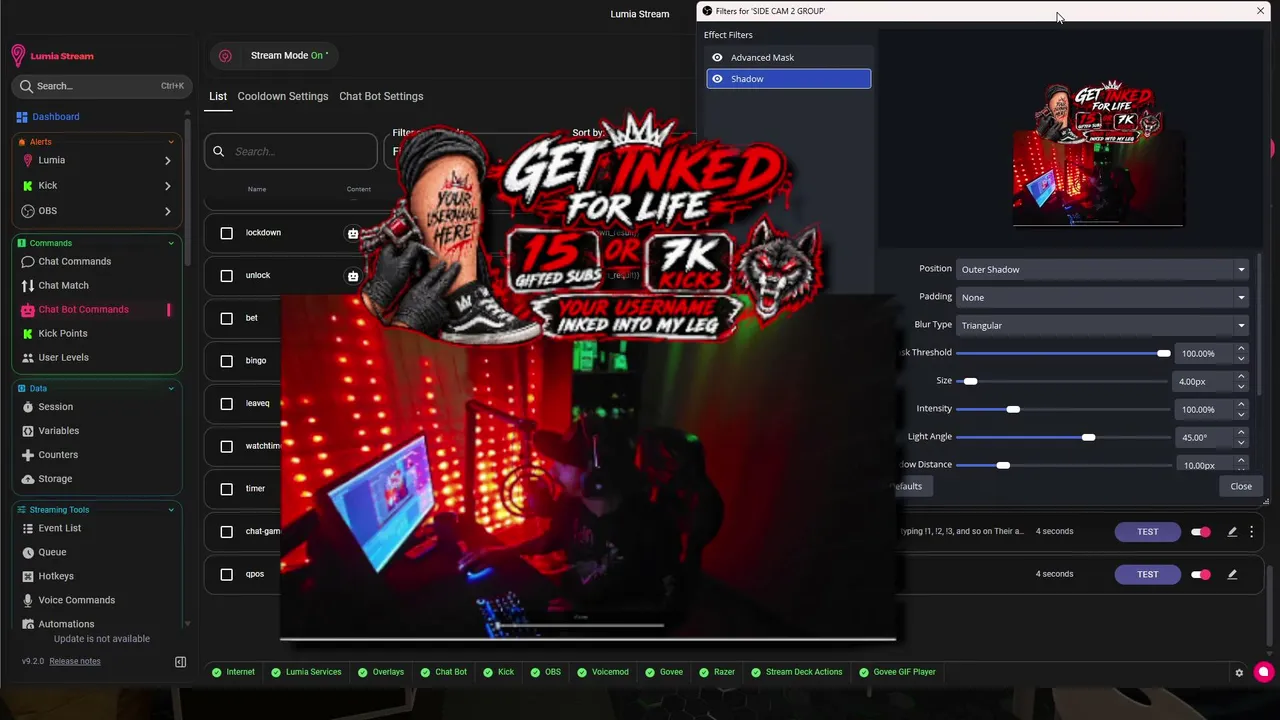Collapse the sidebar with the panel icon

180,662
